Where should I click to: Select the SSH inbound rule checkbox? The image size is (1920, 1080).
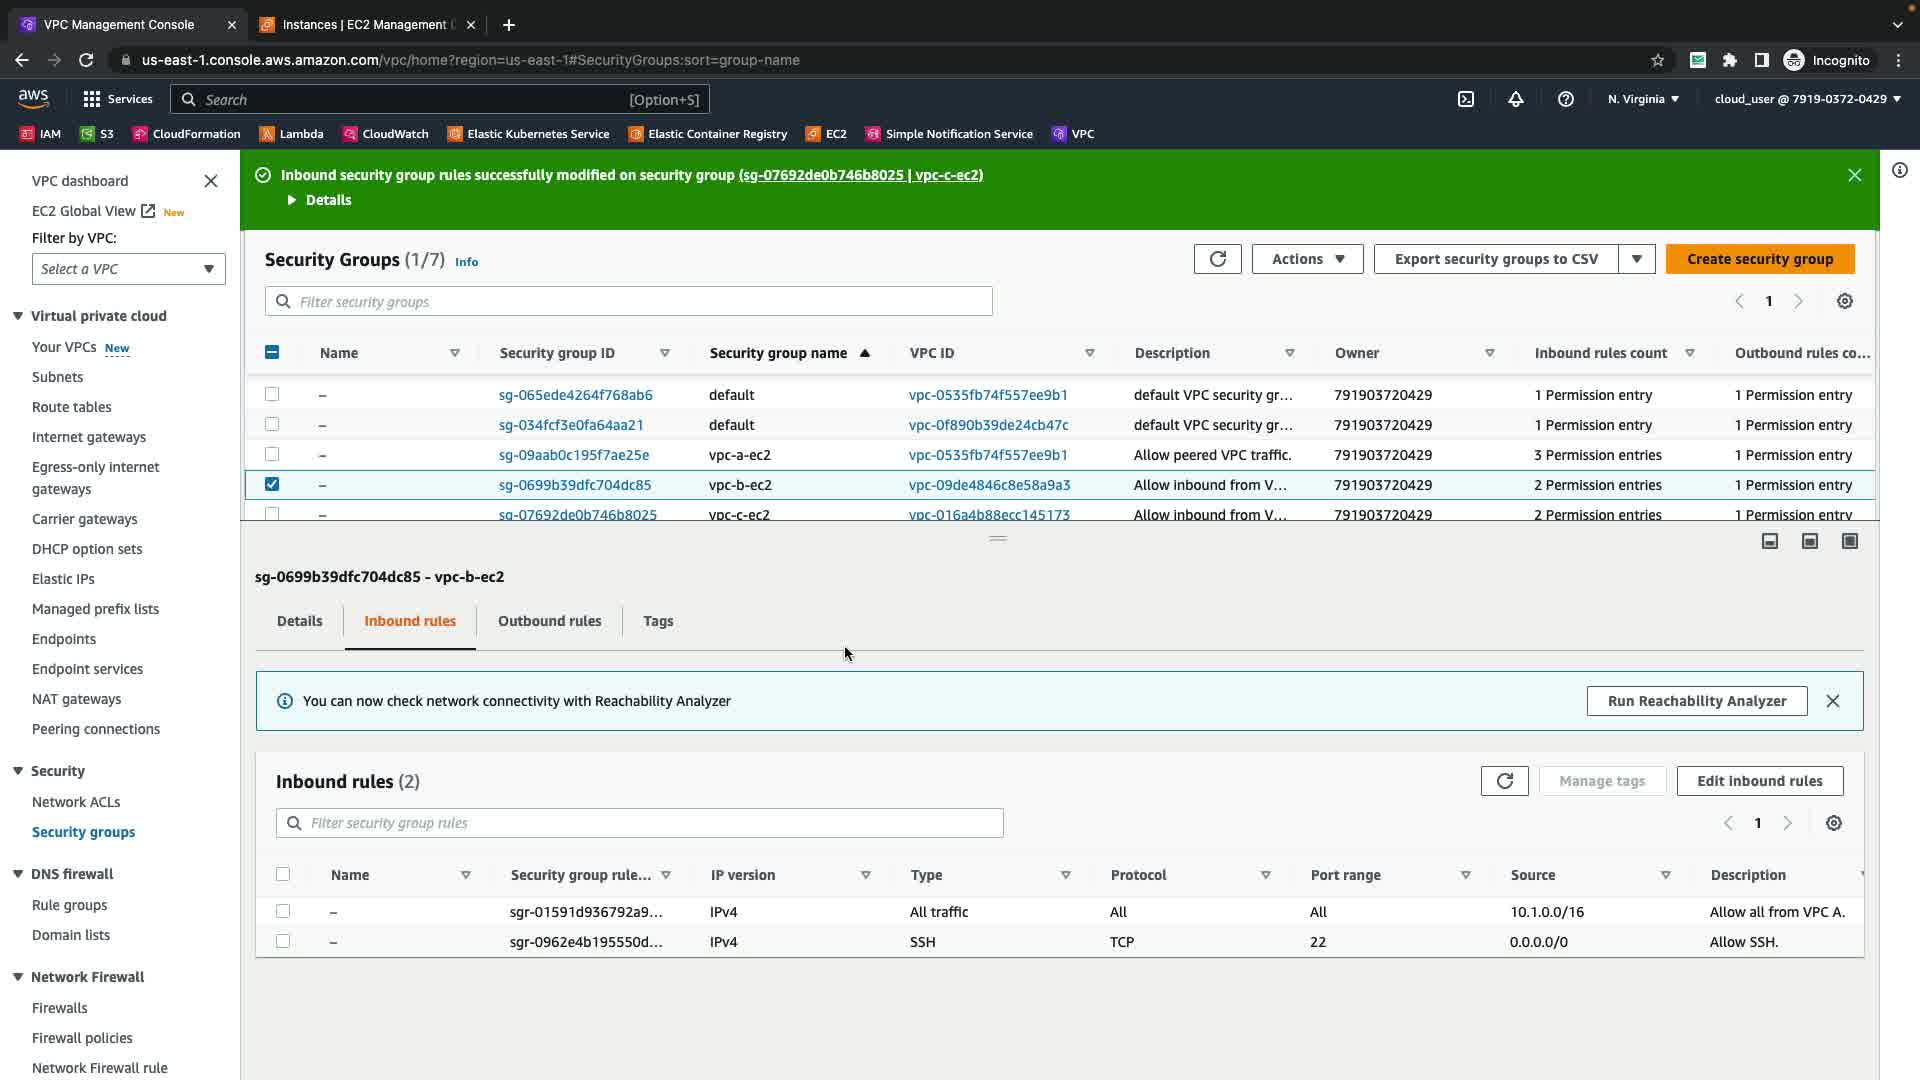283,941
